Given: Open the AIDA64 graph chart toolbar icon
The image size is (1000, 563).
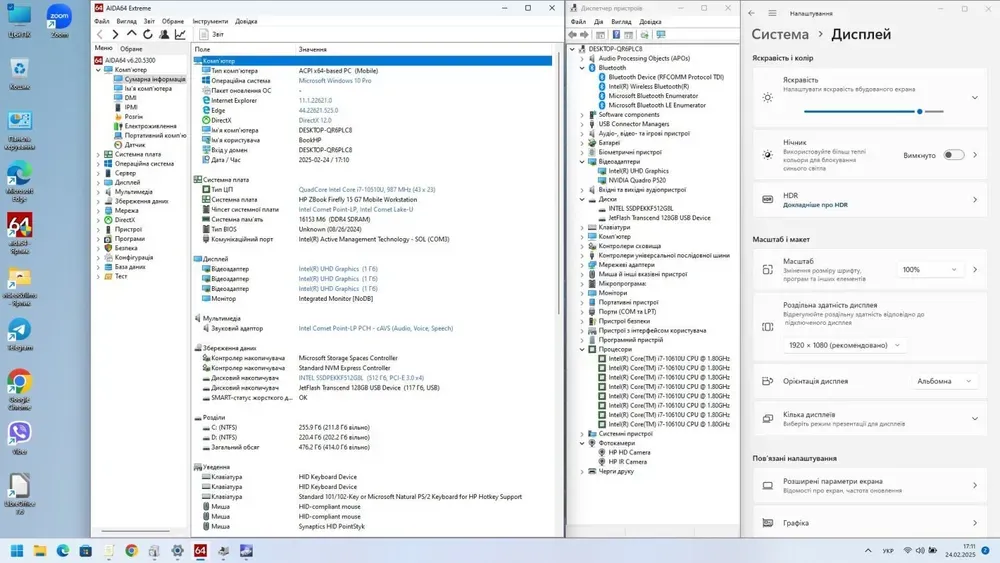Looking at the screenshot, I should 181,34.
